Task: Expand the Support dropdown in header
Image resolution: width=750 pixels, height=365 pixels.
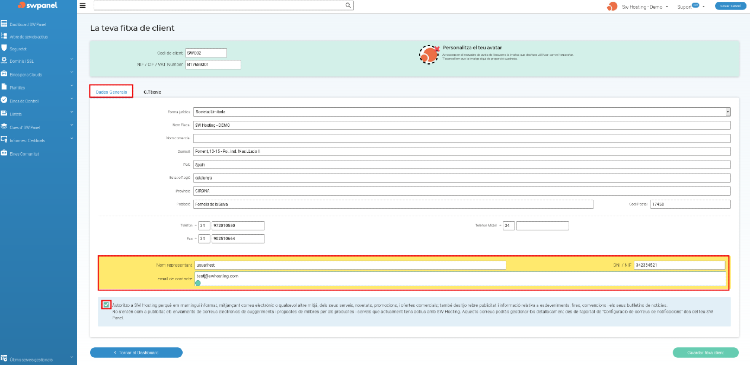Action: 691,7
